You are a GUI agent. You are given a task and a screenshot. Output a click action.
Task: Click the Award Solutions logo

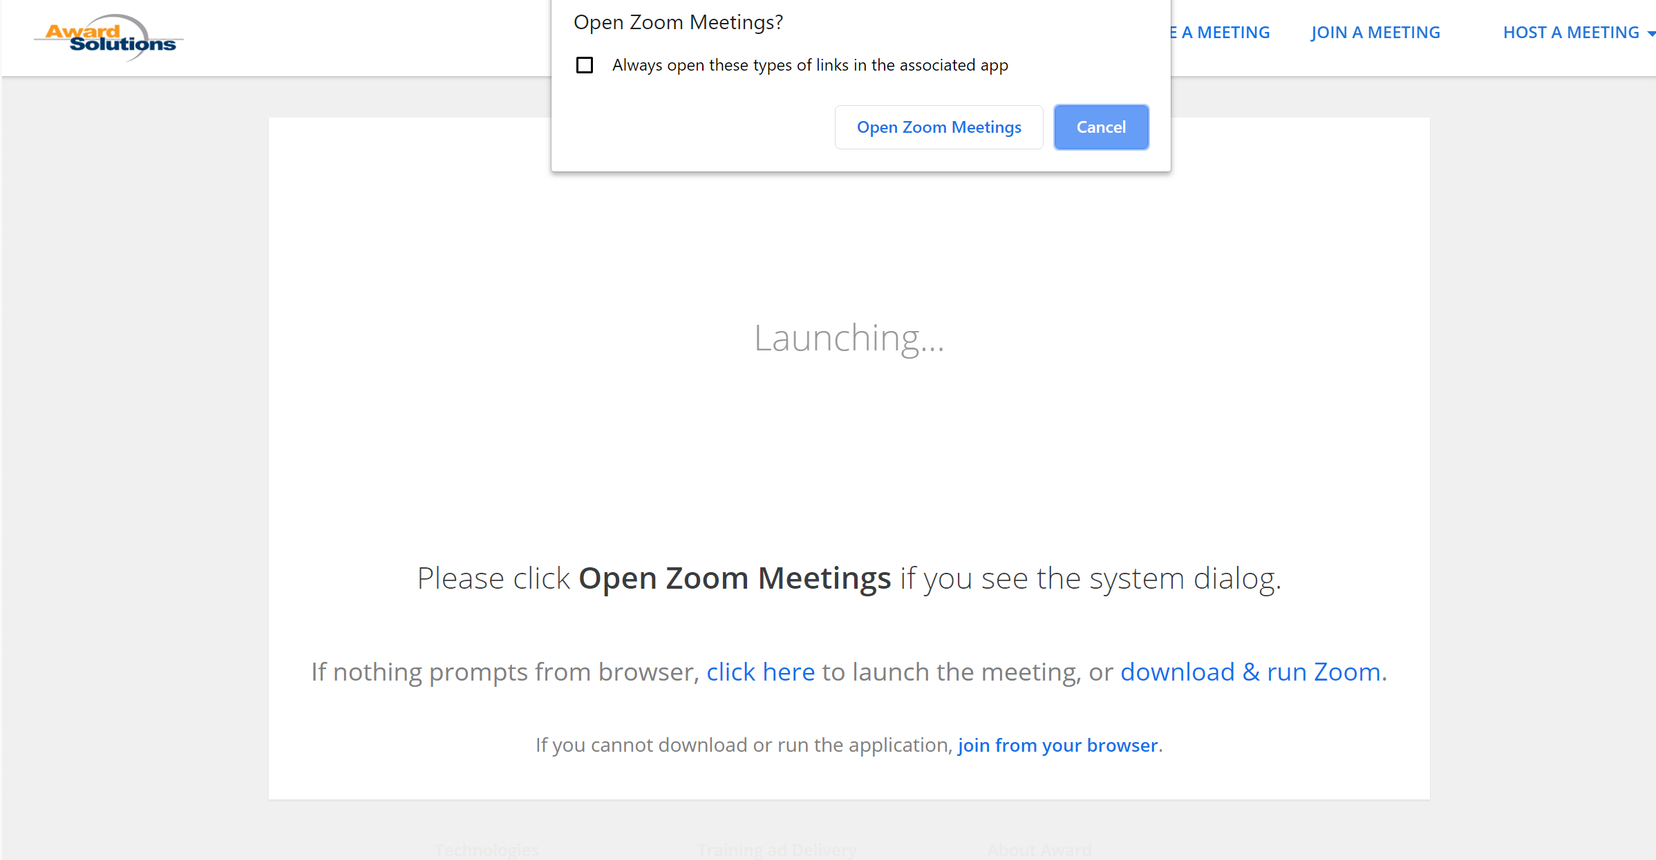(108, 37)
